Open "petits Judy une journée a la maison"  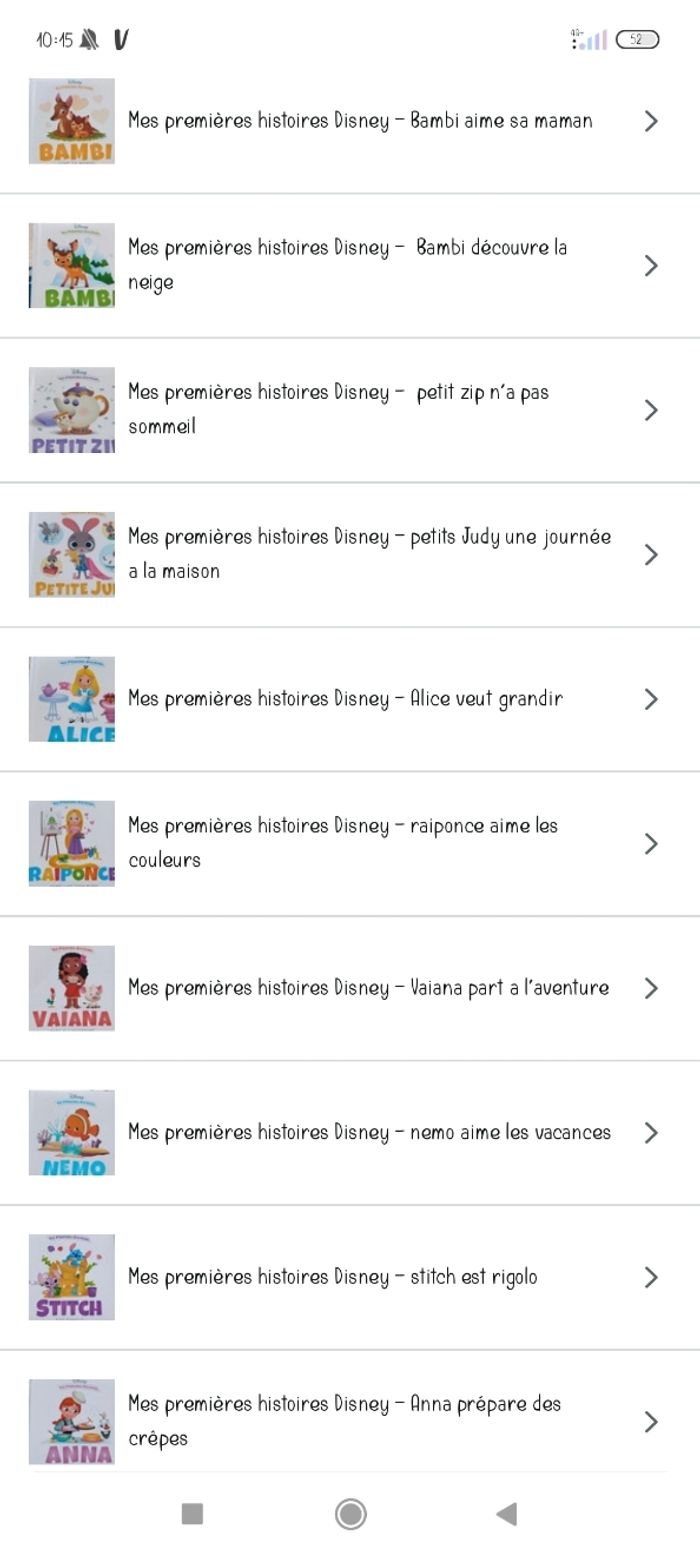369,553
